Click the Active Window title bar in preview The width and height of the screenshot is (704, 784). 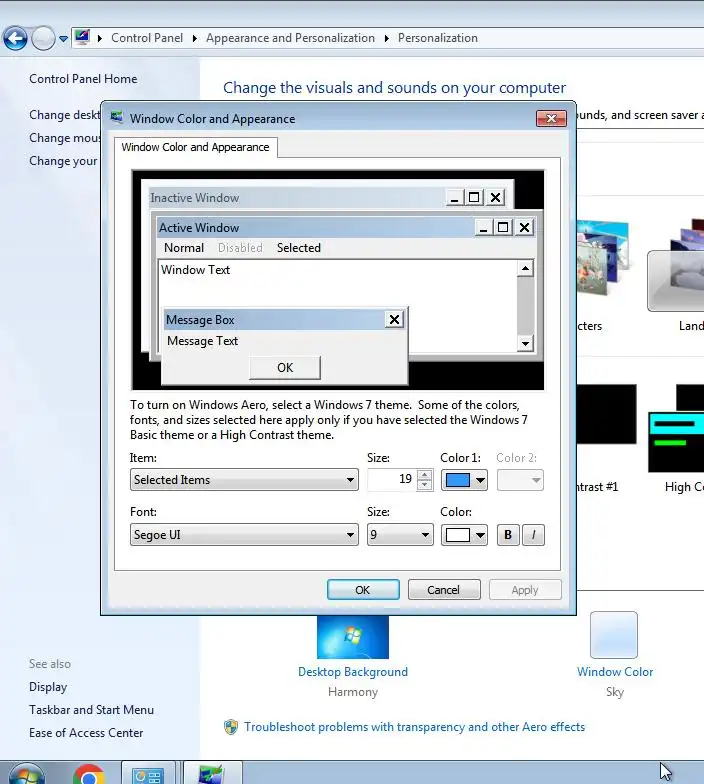pyautogui.click(x=346, y=228)
